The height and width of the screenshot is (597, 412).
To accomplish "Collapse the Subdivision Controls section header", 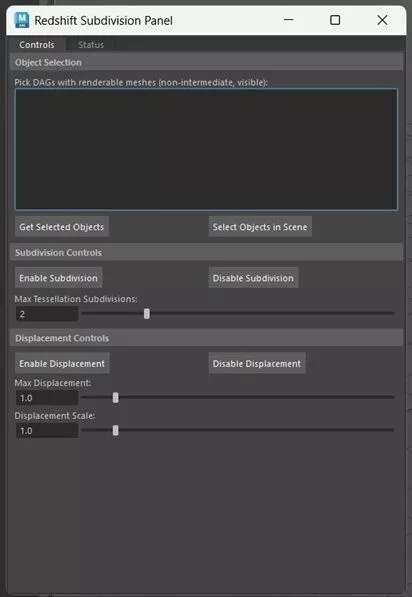I will (x=206, y=252).
